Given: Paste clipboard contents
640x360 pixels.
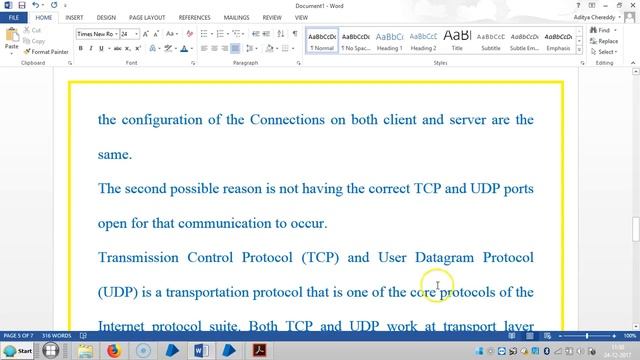Looking at the screenshot, I should (x=11, y=40).
